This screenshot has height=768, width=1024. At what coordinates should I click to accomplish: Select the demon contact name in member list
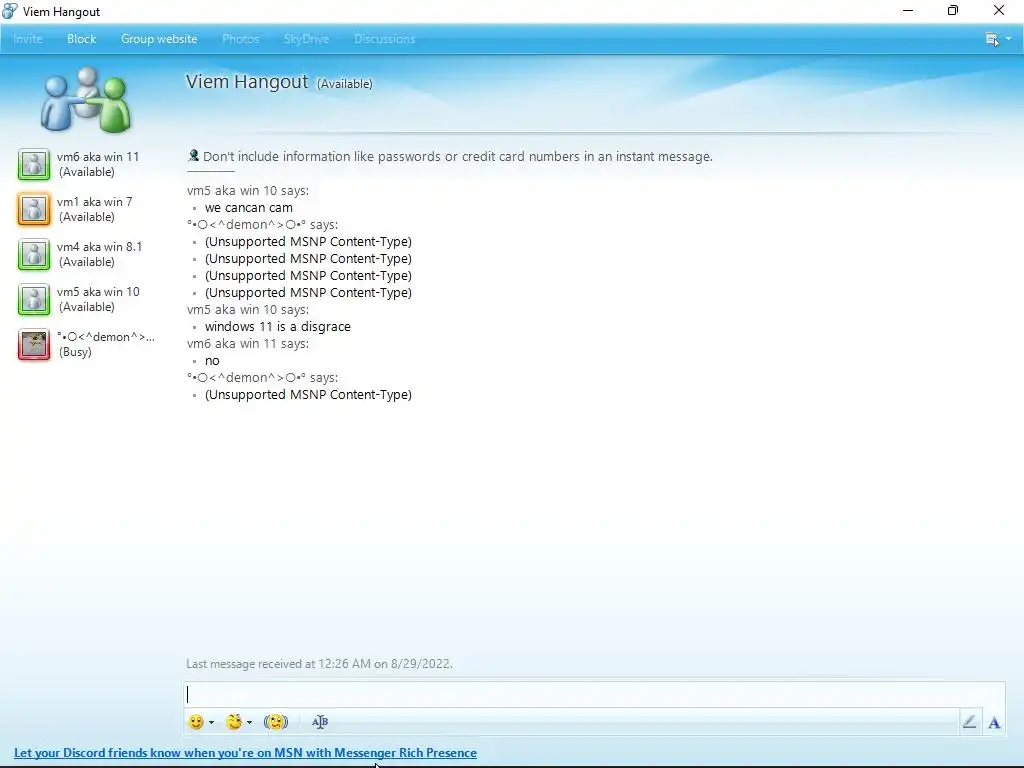(106, 337)
